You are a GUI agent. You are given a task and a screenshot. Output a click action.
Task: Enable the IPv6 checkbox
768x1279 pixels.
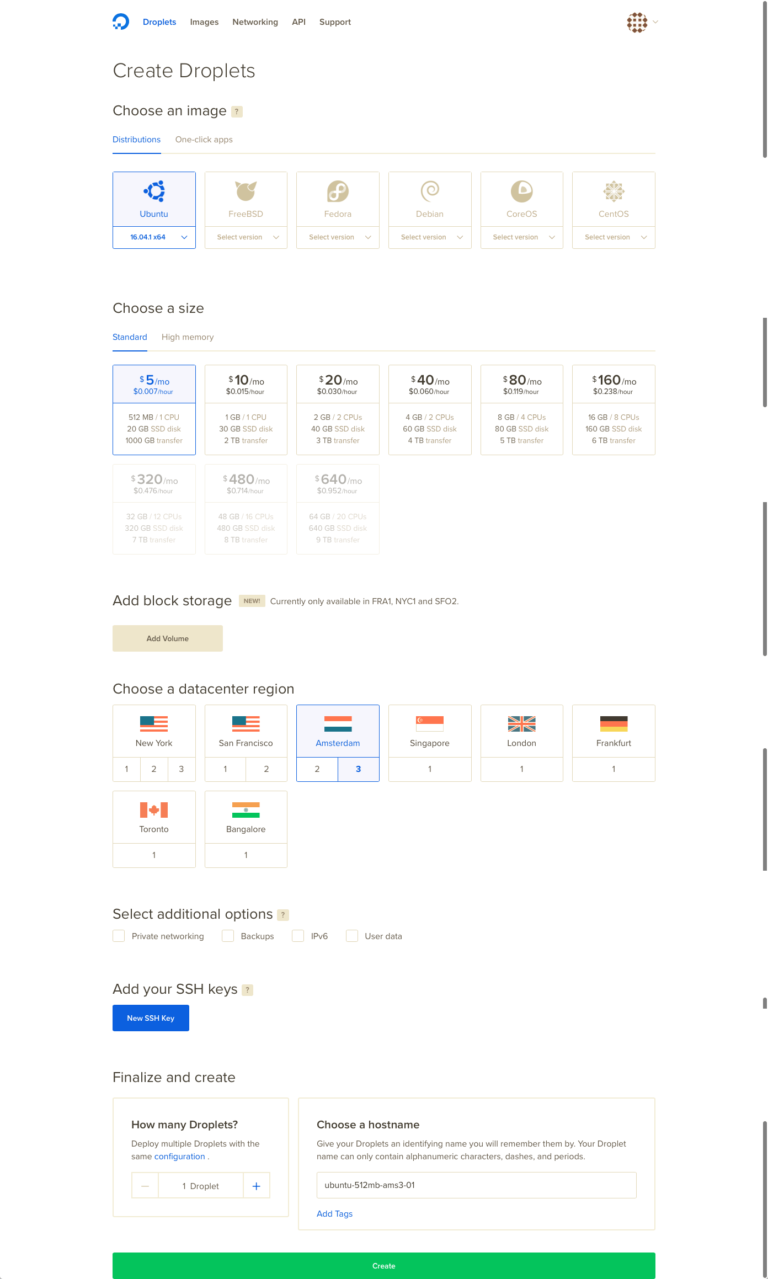[x=298, y=936]
